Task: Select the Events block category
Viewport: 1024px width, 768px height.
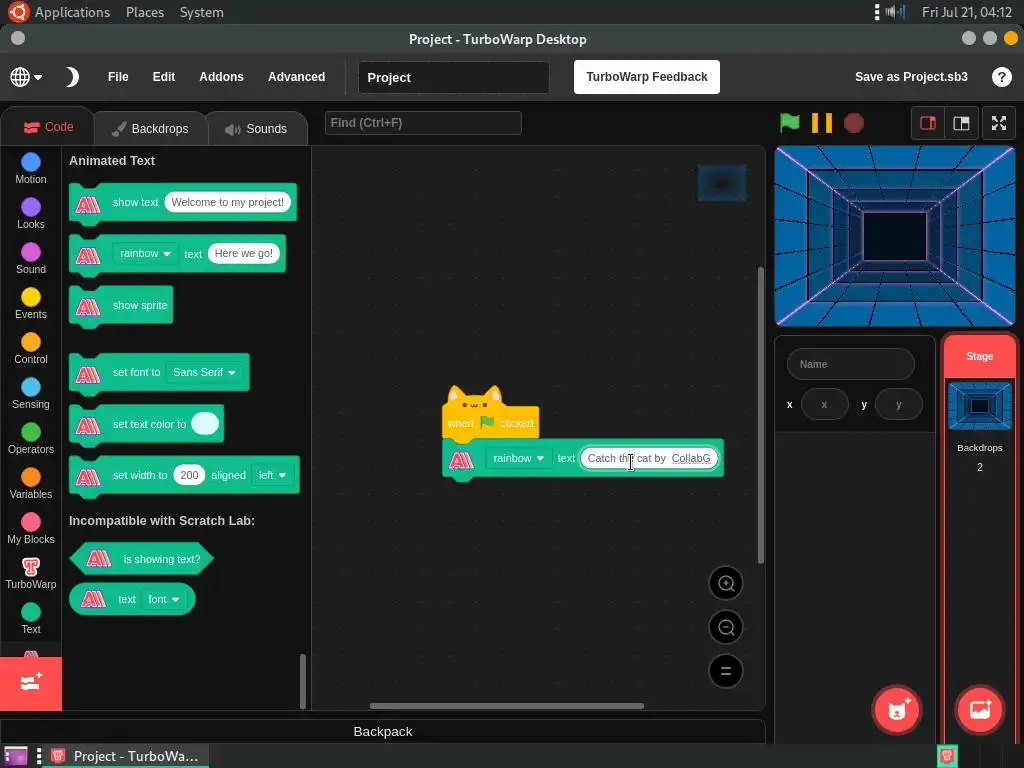Action: (x=31, y=304)
